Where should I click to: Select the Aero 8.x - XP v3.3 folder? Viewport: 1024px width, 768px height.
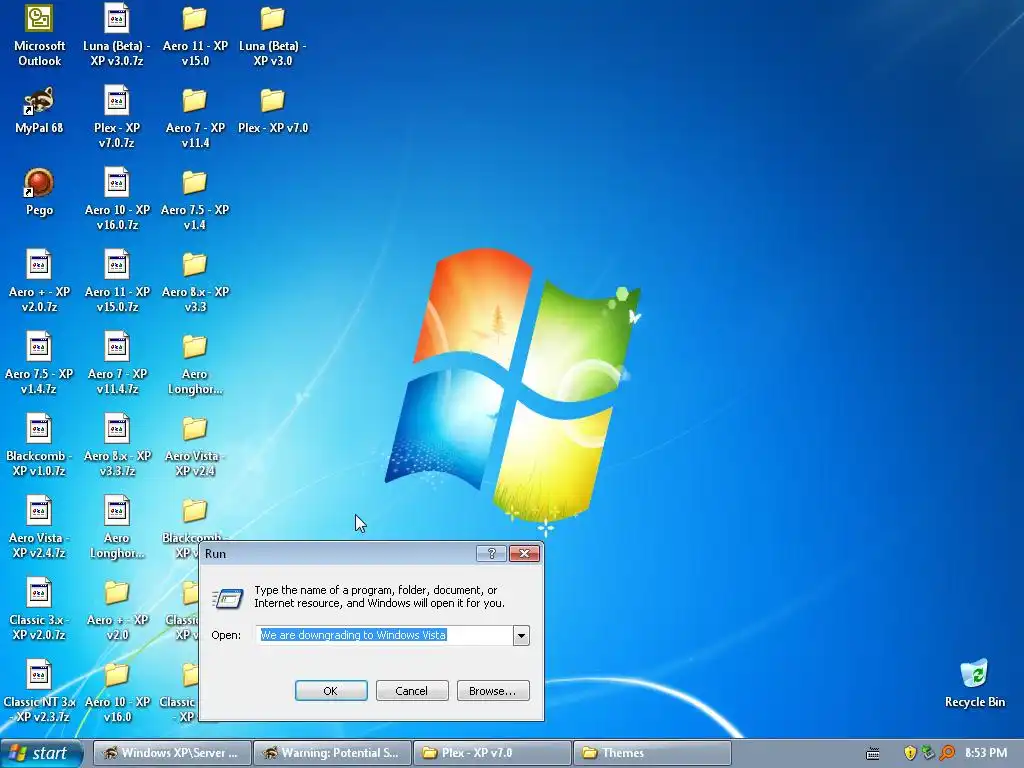195,281
